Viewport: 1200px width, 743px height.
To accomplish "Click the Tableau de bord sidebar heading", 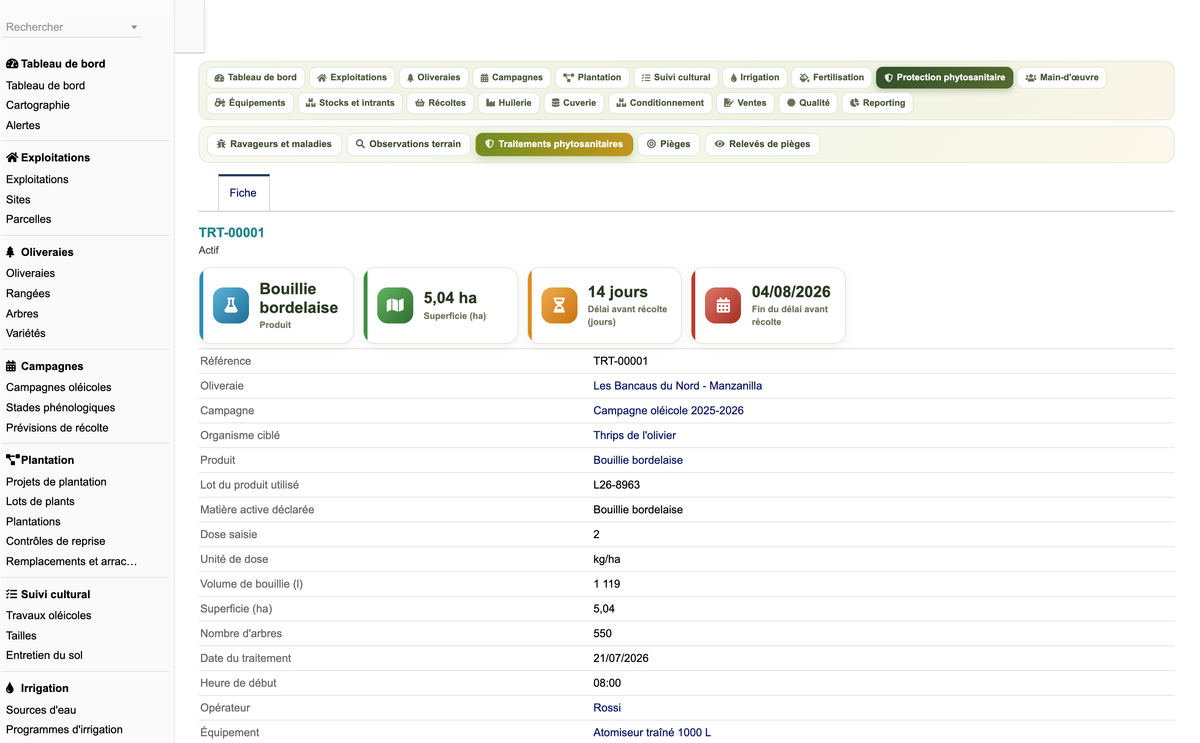I will tap(56, 64).
